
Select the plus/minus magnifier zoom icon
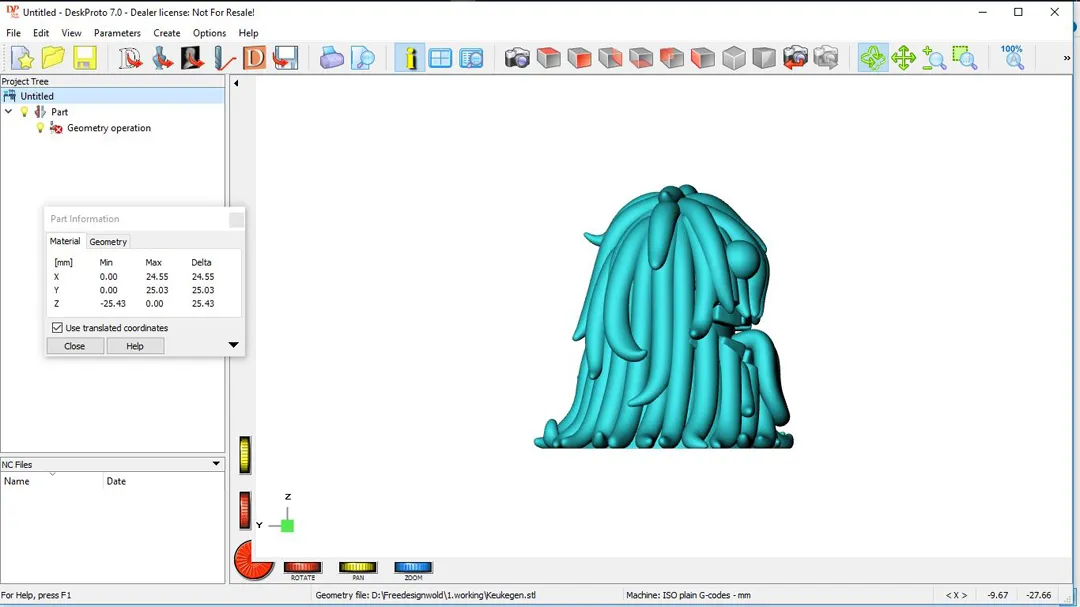click(934, 59)
